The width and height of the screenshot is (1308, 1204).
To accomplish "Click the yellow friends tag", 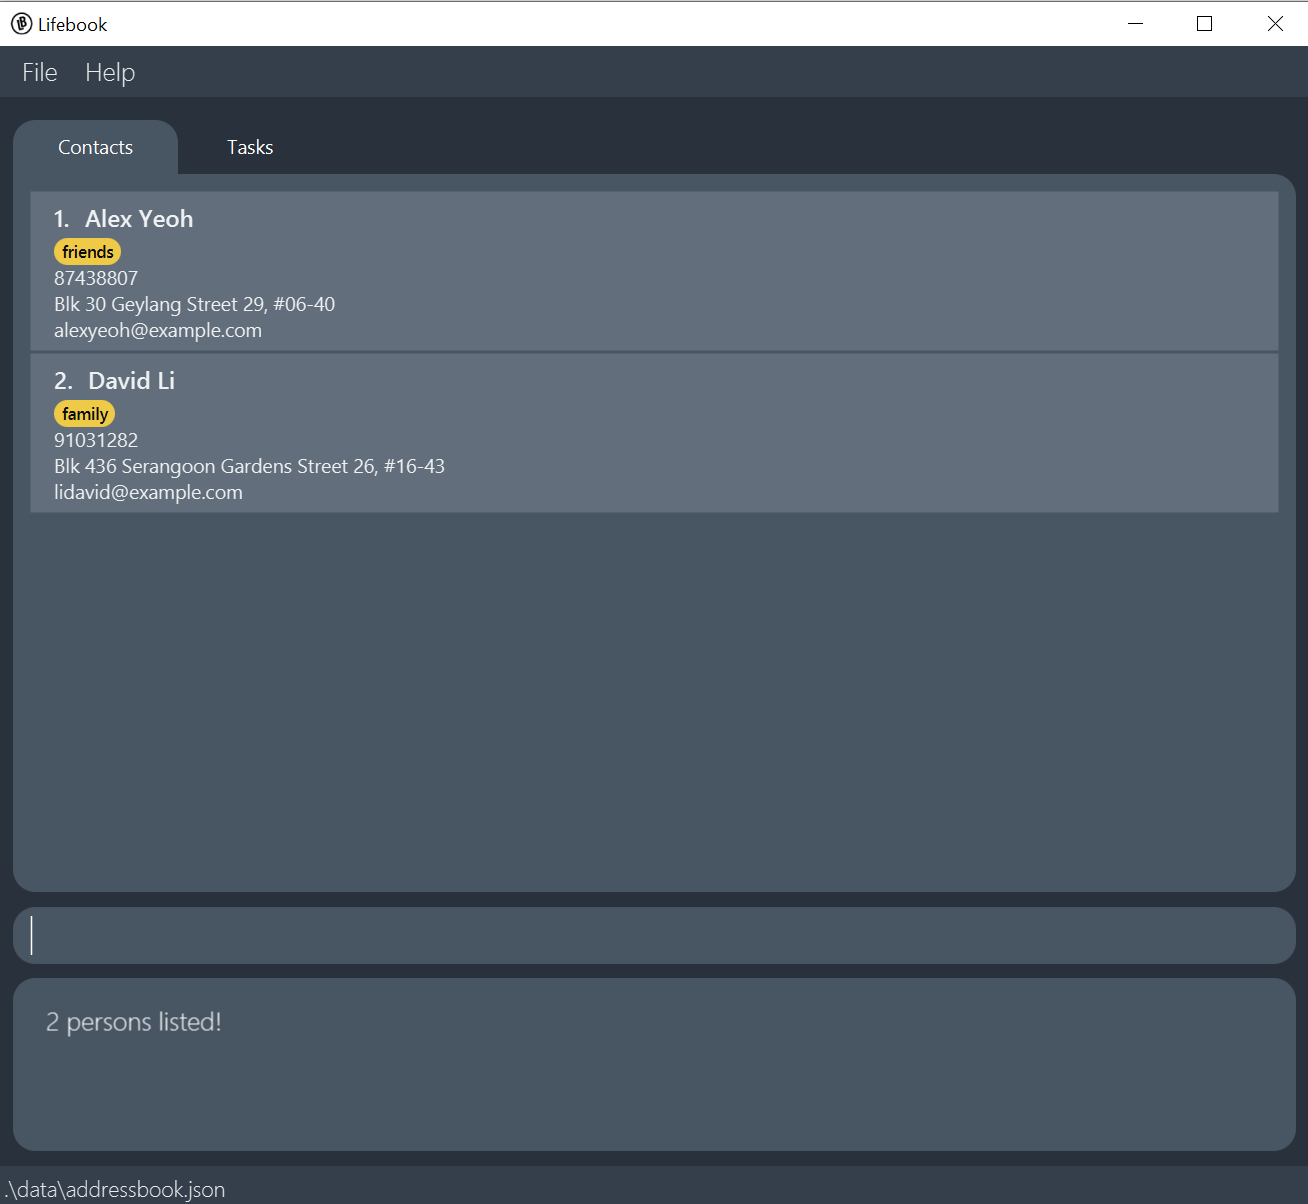I will point(87,252).
